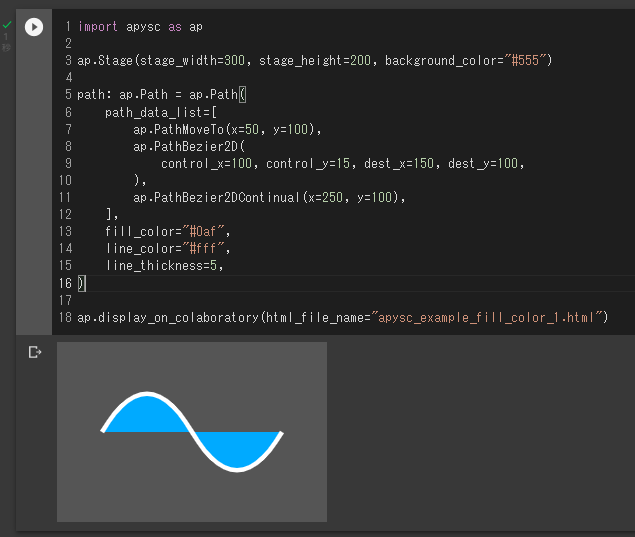Click the '#555' background color string
635x537 pixels.
[525, 61]
